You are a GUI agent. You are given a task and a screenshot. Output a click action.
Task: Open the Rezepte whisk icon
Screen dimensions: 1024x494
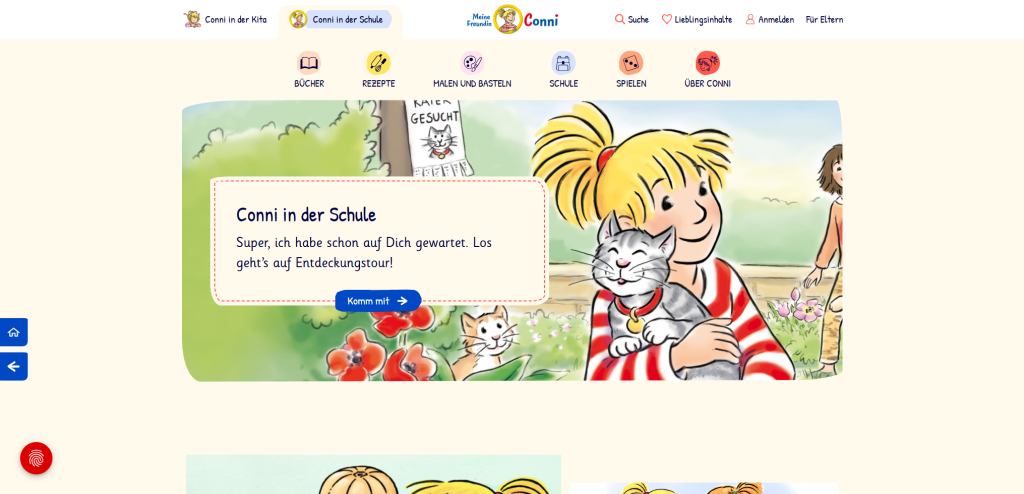378,63
